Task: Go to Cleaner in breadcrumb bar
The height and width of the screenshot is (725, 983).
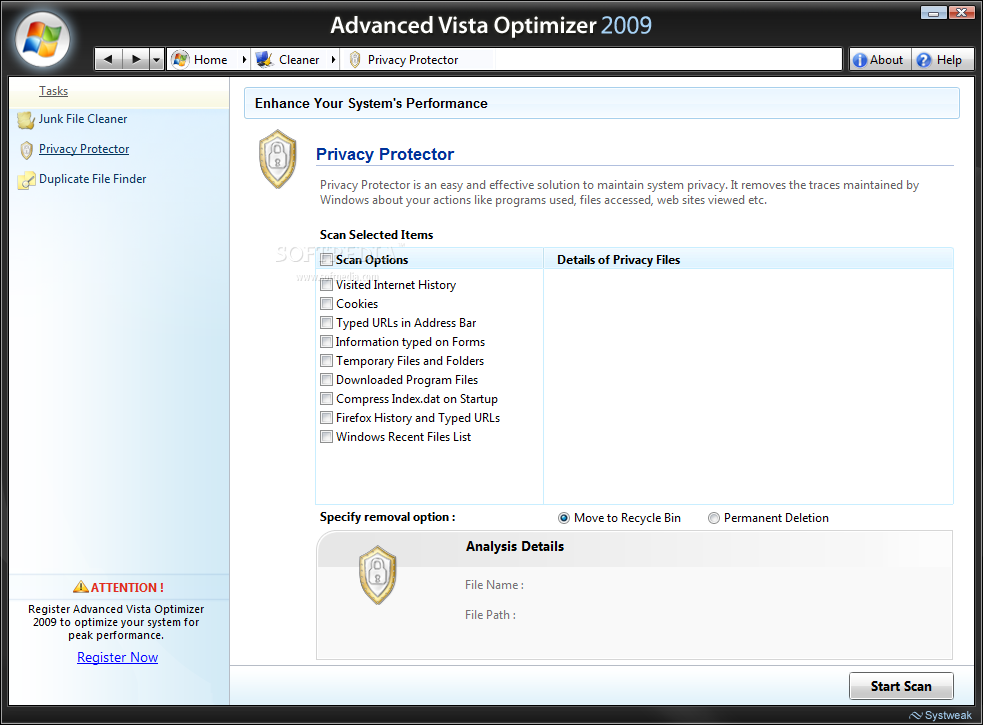Action: point(299,60)
